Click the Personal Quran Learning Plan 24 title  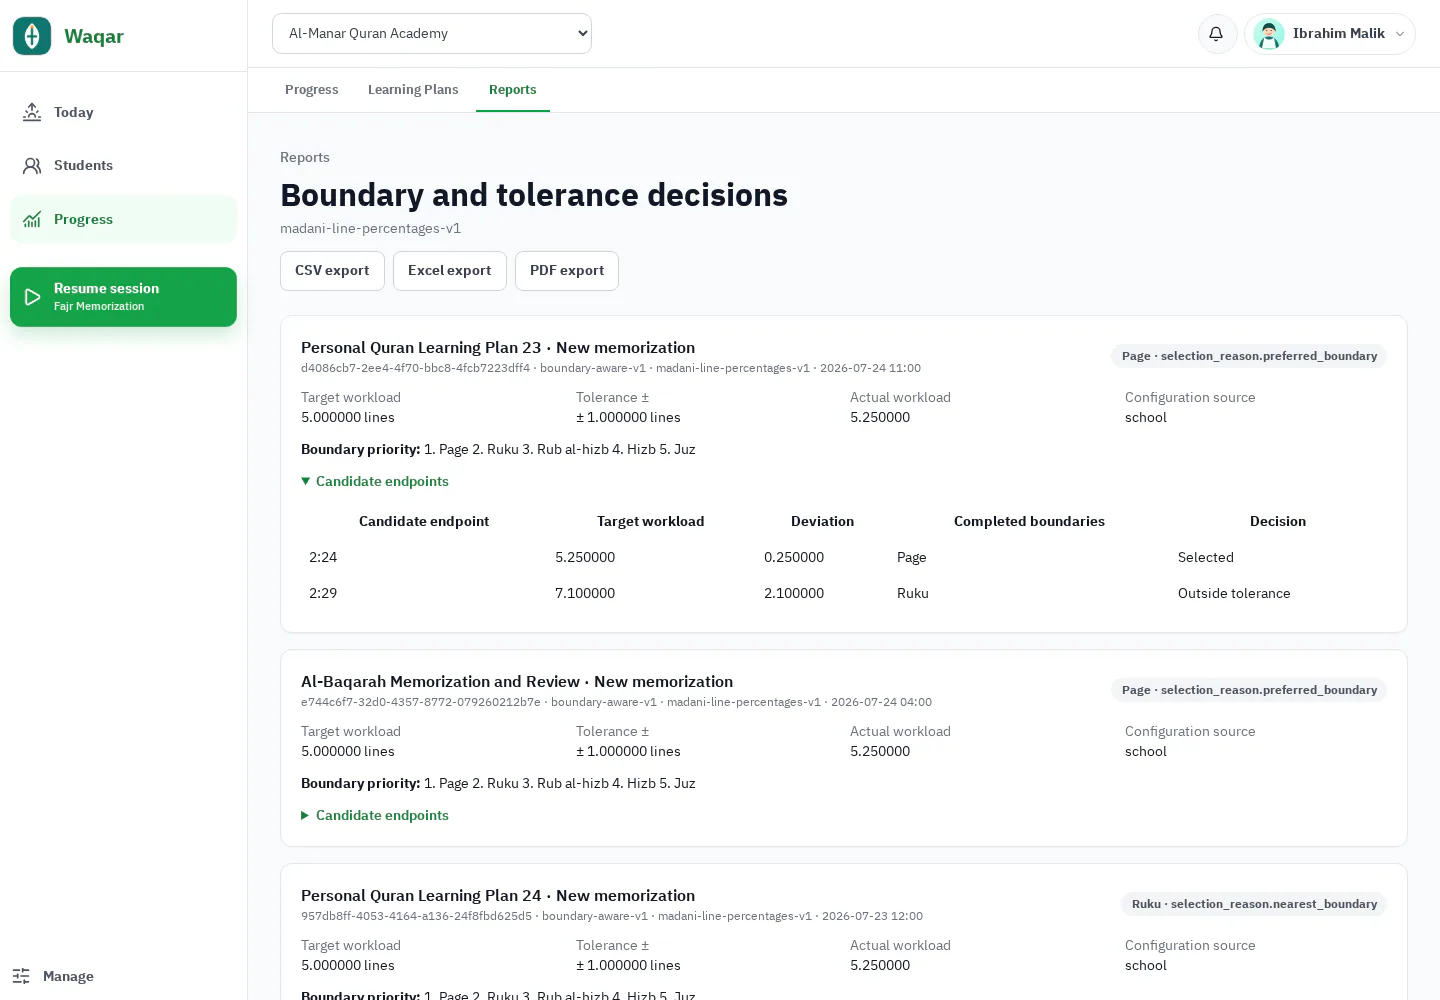pos(498,895)
